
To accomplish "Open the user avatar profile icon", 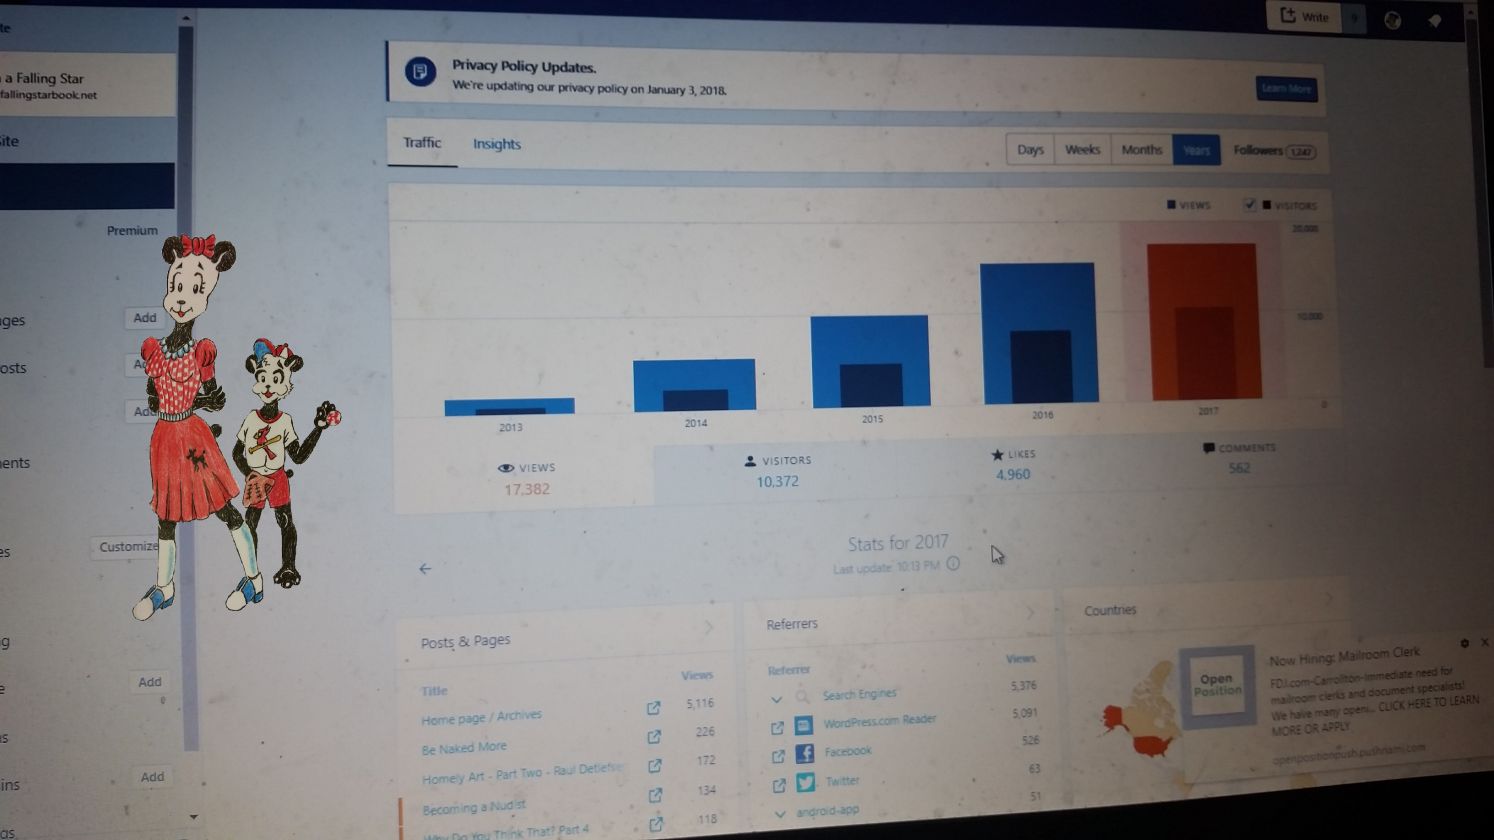I will pyautogui.click(x=1392, y=20).
